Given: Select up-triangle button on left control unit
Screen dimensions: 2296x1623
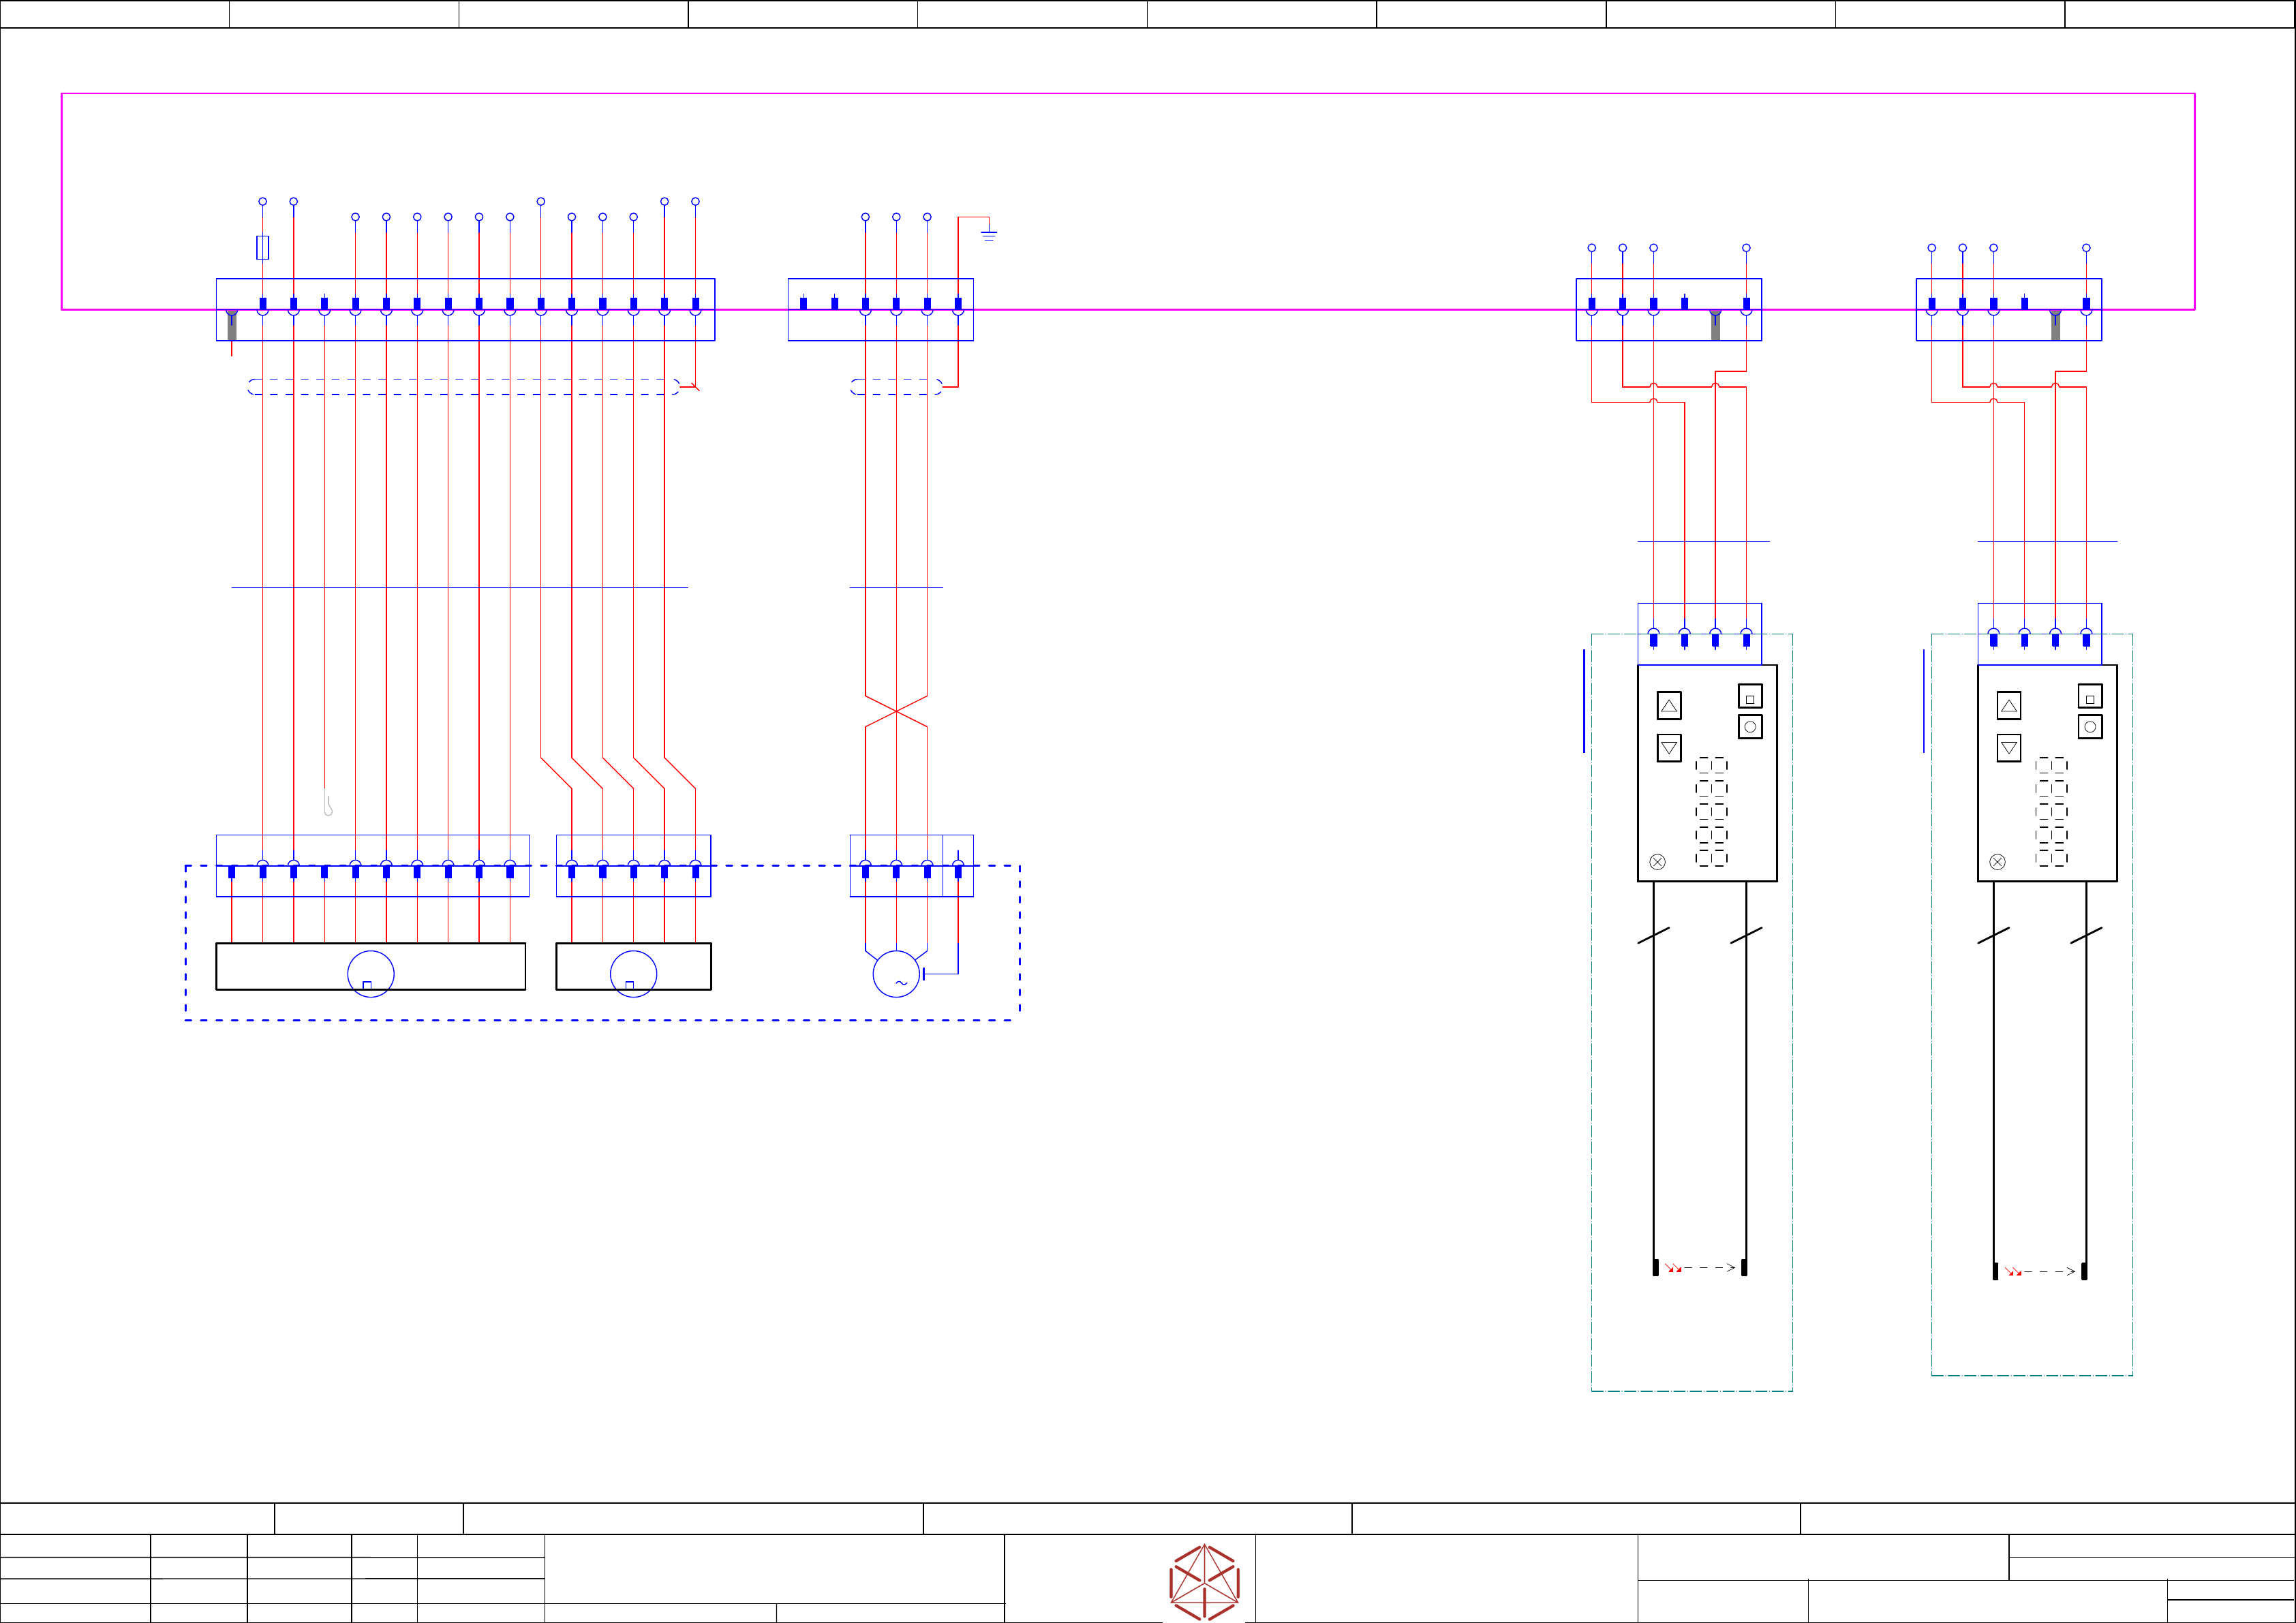Looking at the screenshot, I should click(1669, 706).
